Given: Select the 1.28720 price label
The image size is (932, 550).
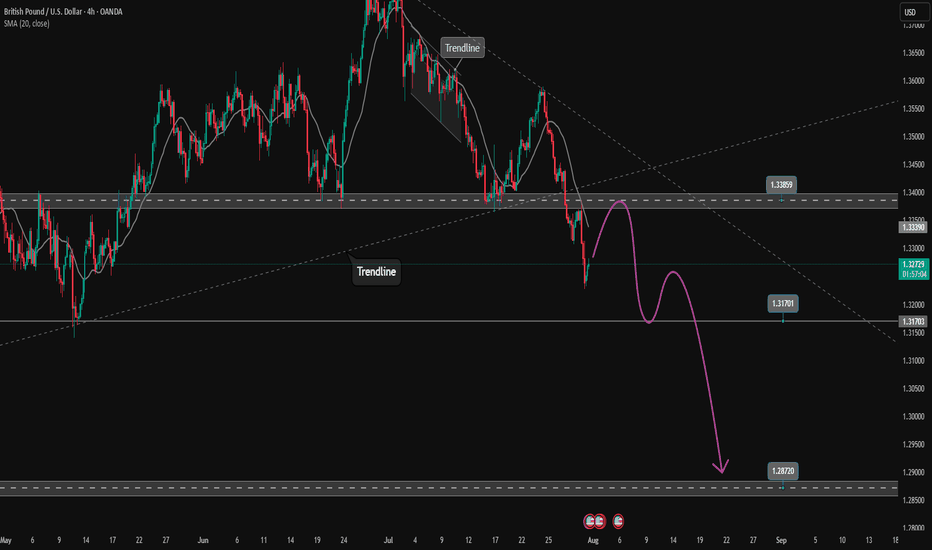Looking at the screenshot, I should click(783, 472).
